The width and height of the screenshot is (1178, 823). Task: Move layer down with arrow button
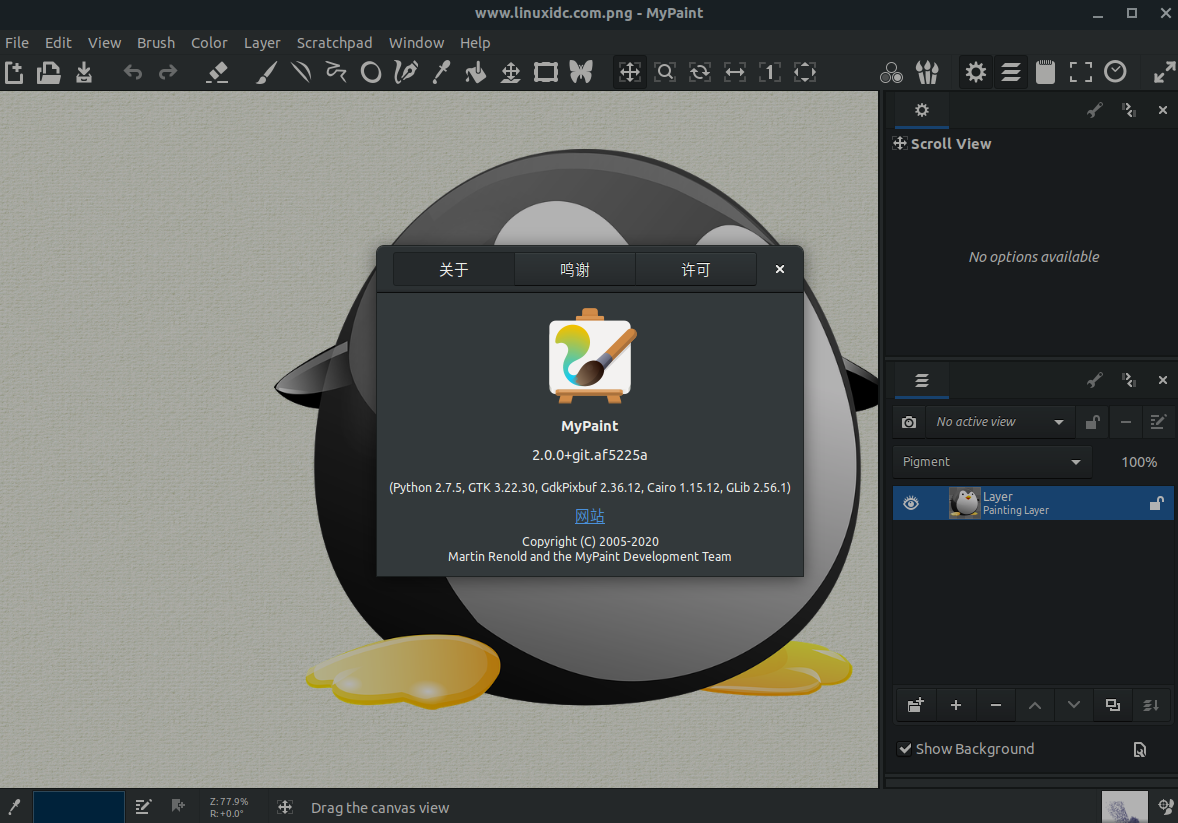pos(1074,705)
